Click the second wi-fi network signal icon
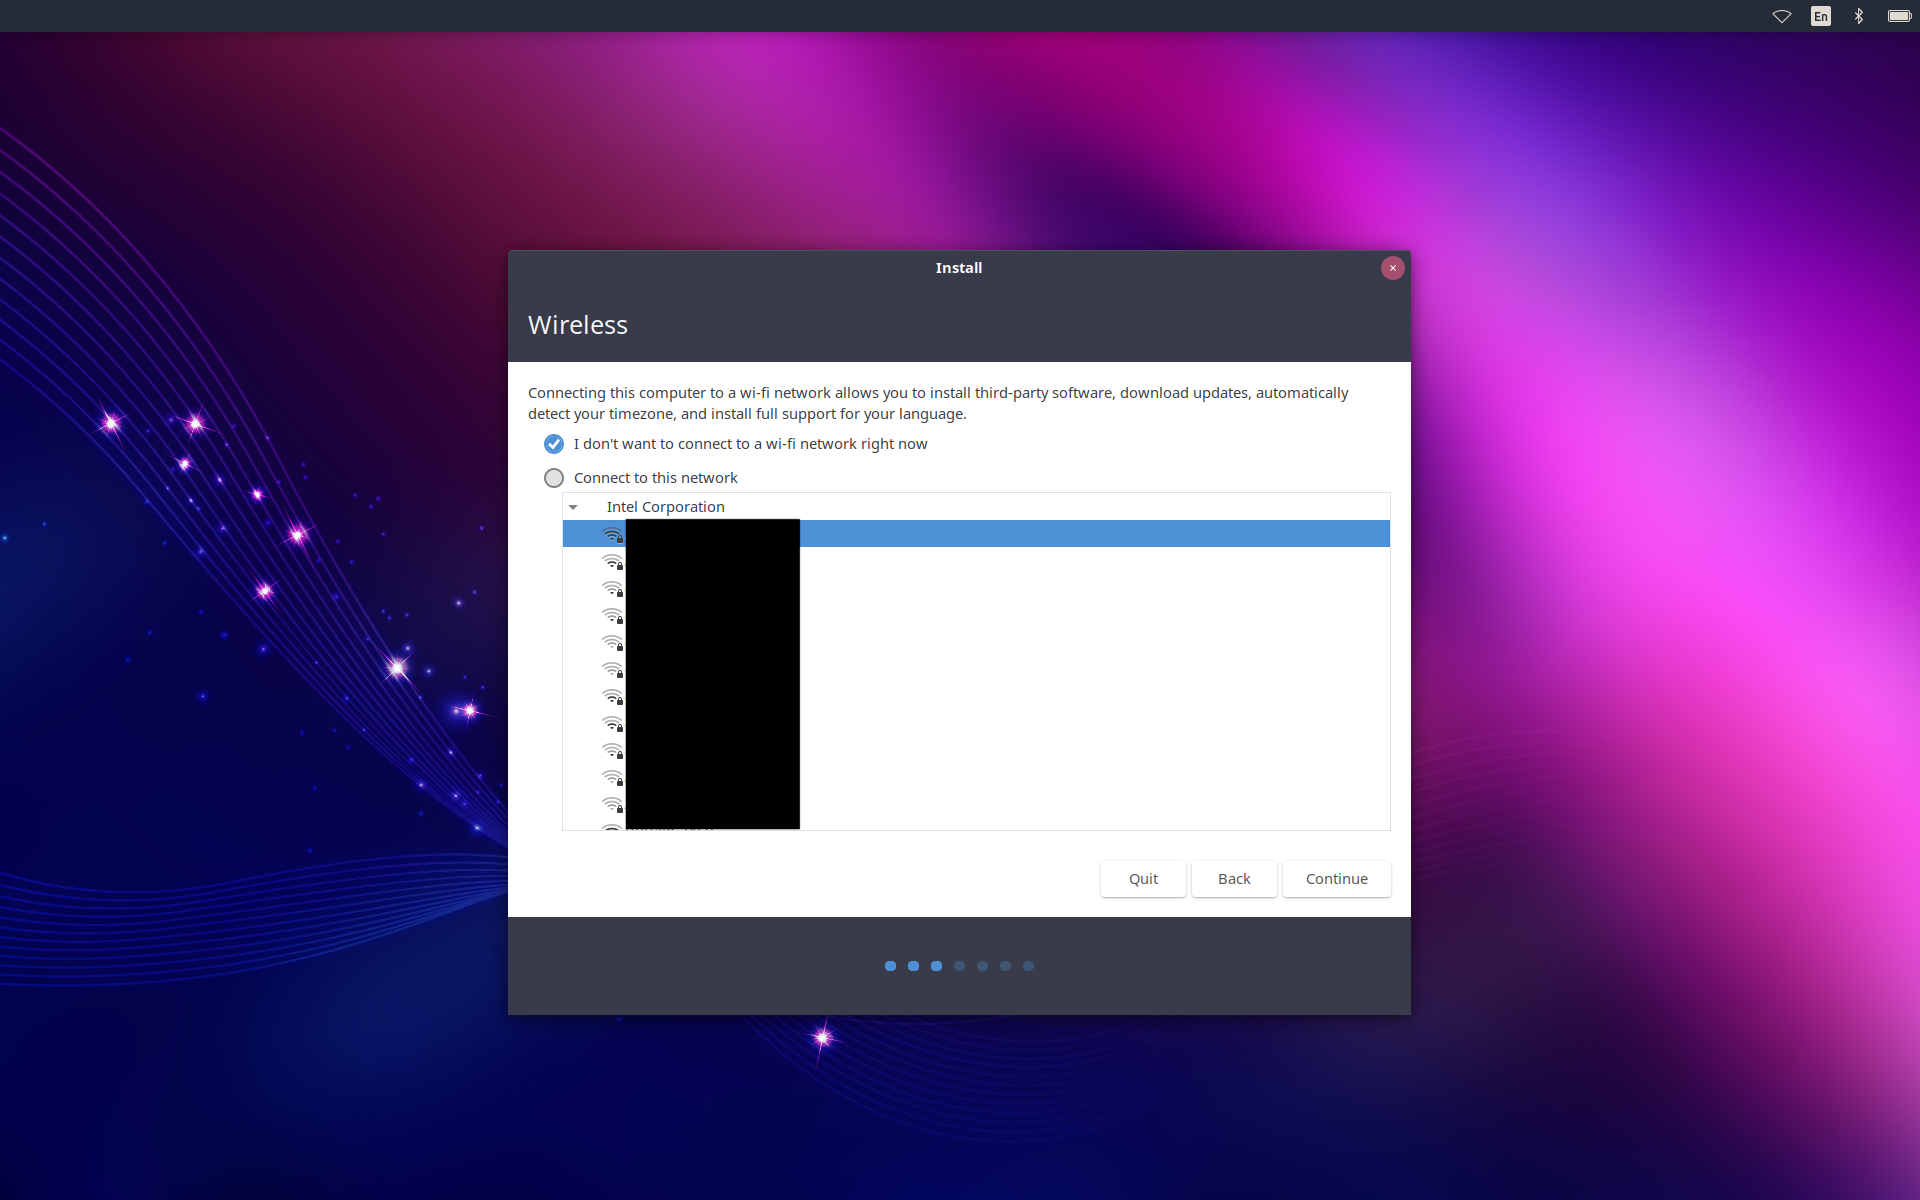 (x=613, y=562)
